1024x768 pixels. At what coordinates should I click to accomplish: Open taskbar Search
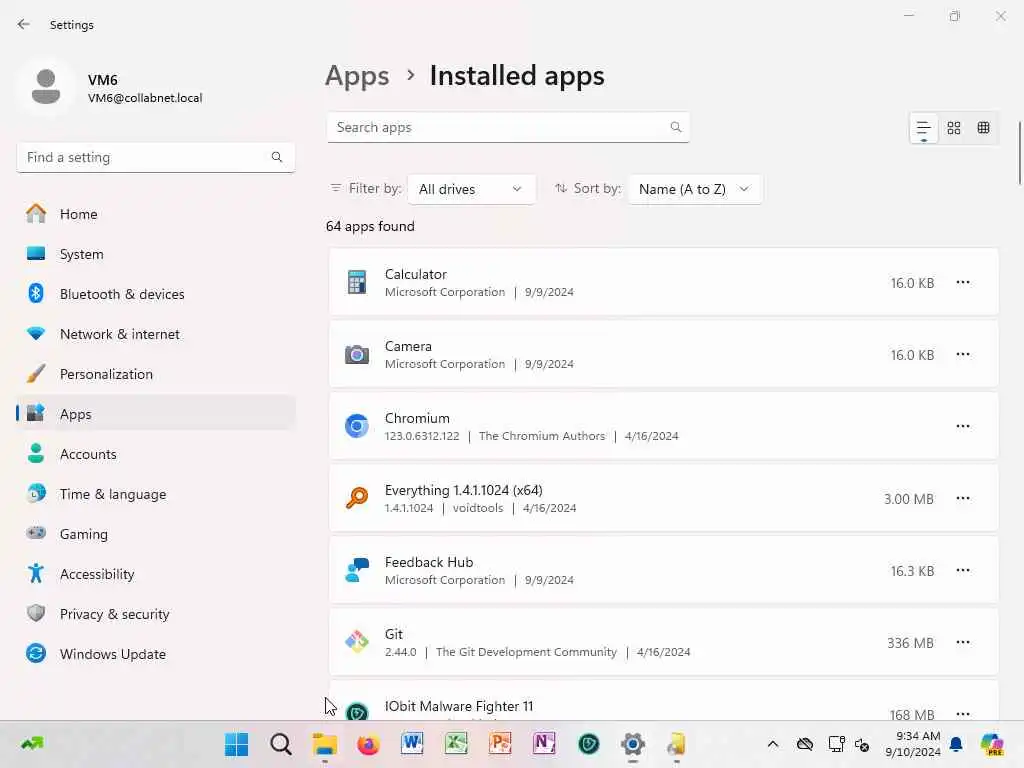281,744
